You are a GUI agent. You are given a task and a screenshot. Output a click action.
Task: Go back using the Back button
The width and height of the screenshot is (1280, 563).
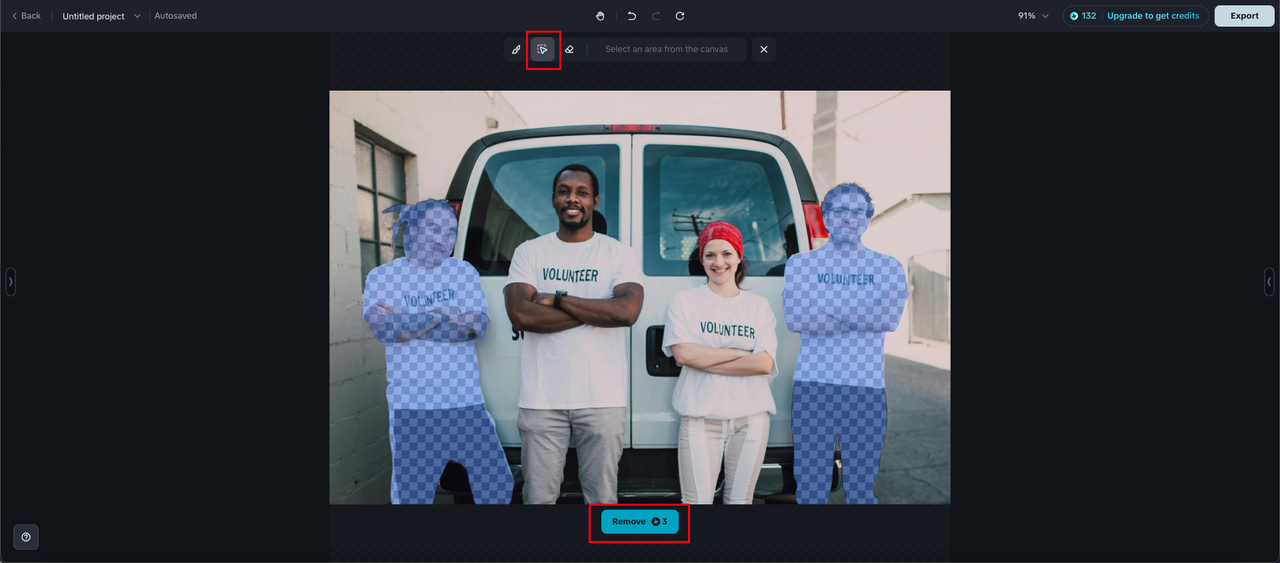point(26,16)
